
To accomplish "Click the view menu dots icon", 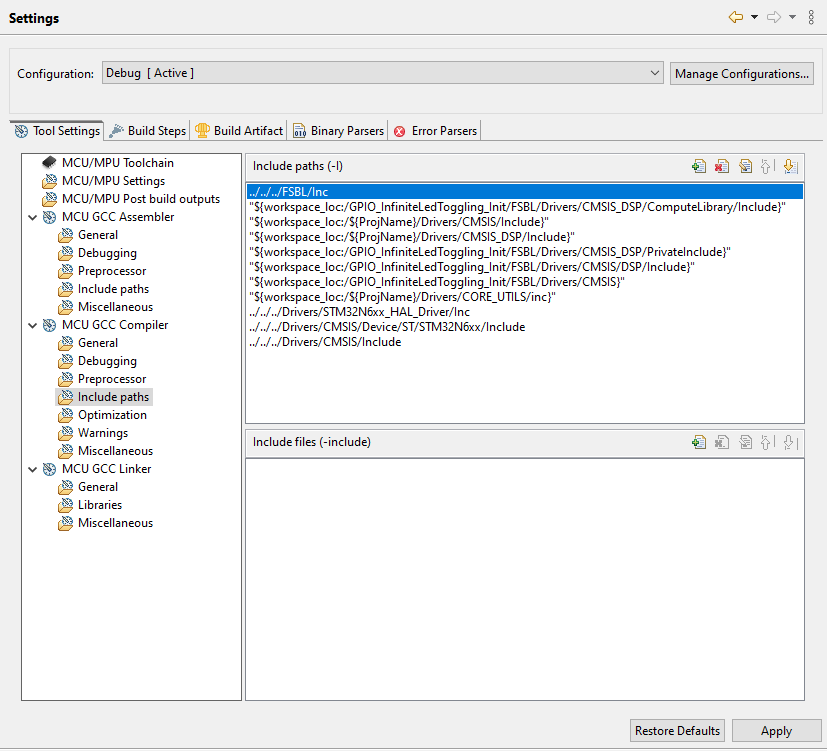I will pos(811,17).
